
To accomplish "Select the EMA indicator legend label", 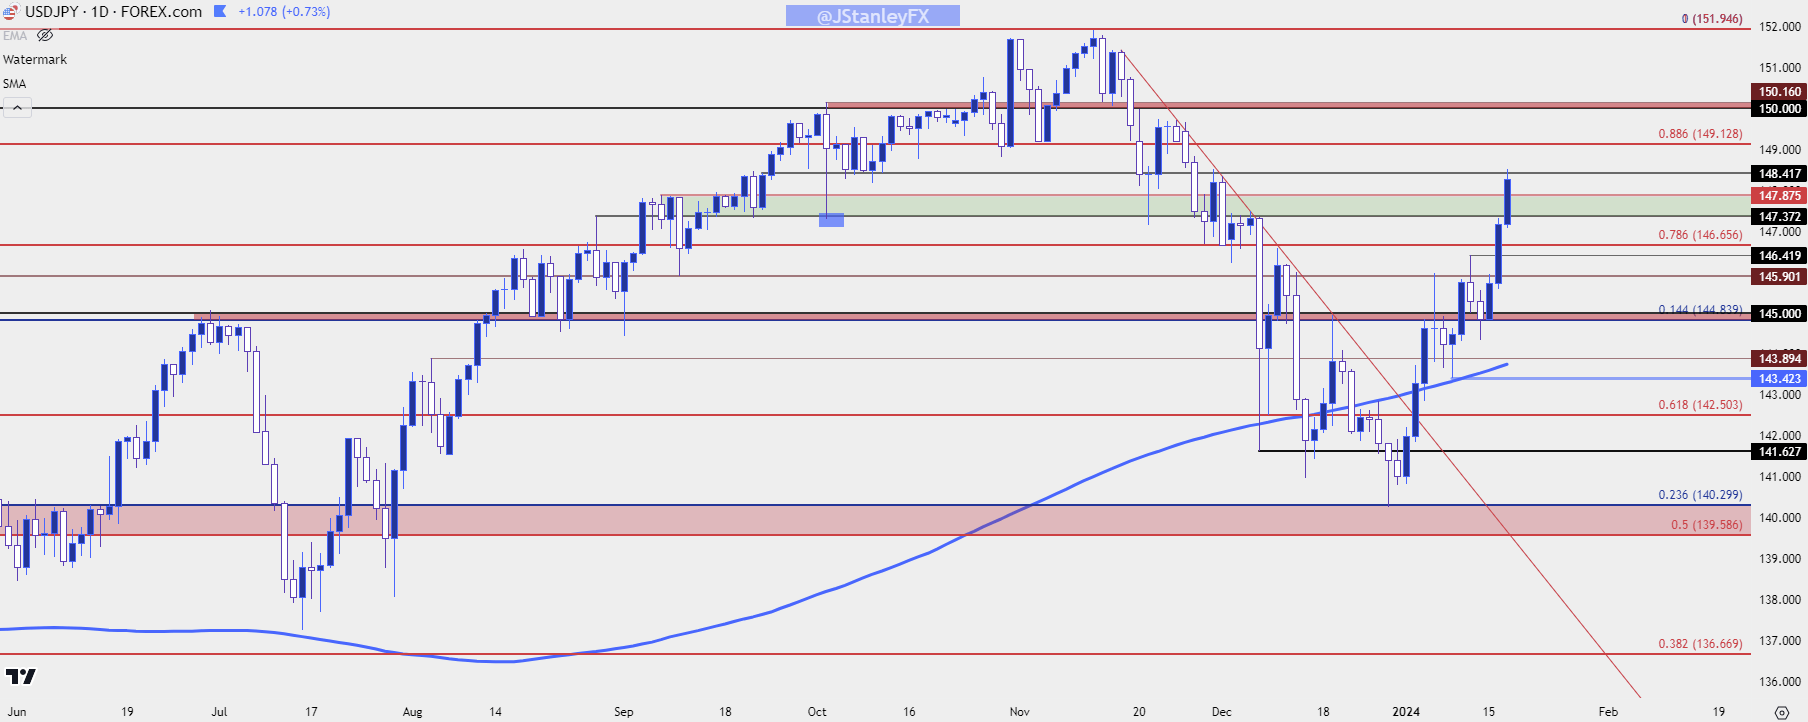I will point(15,36).
